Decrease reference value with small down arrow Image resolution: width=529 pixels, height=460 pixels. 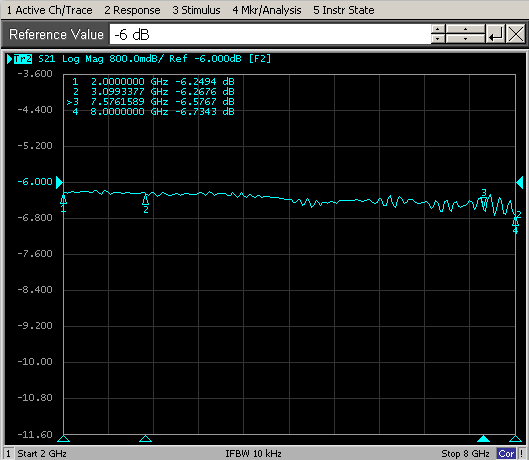[x=438, y=39]
